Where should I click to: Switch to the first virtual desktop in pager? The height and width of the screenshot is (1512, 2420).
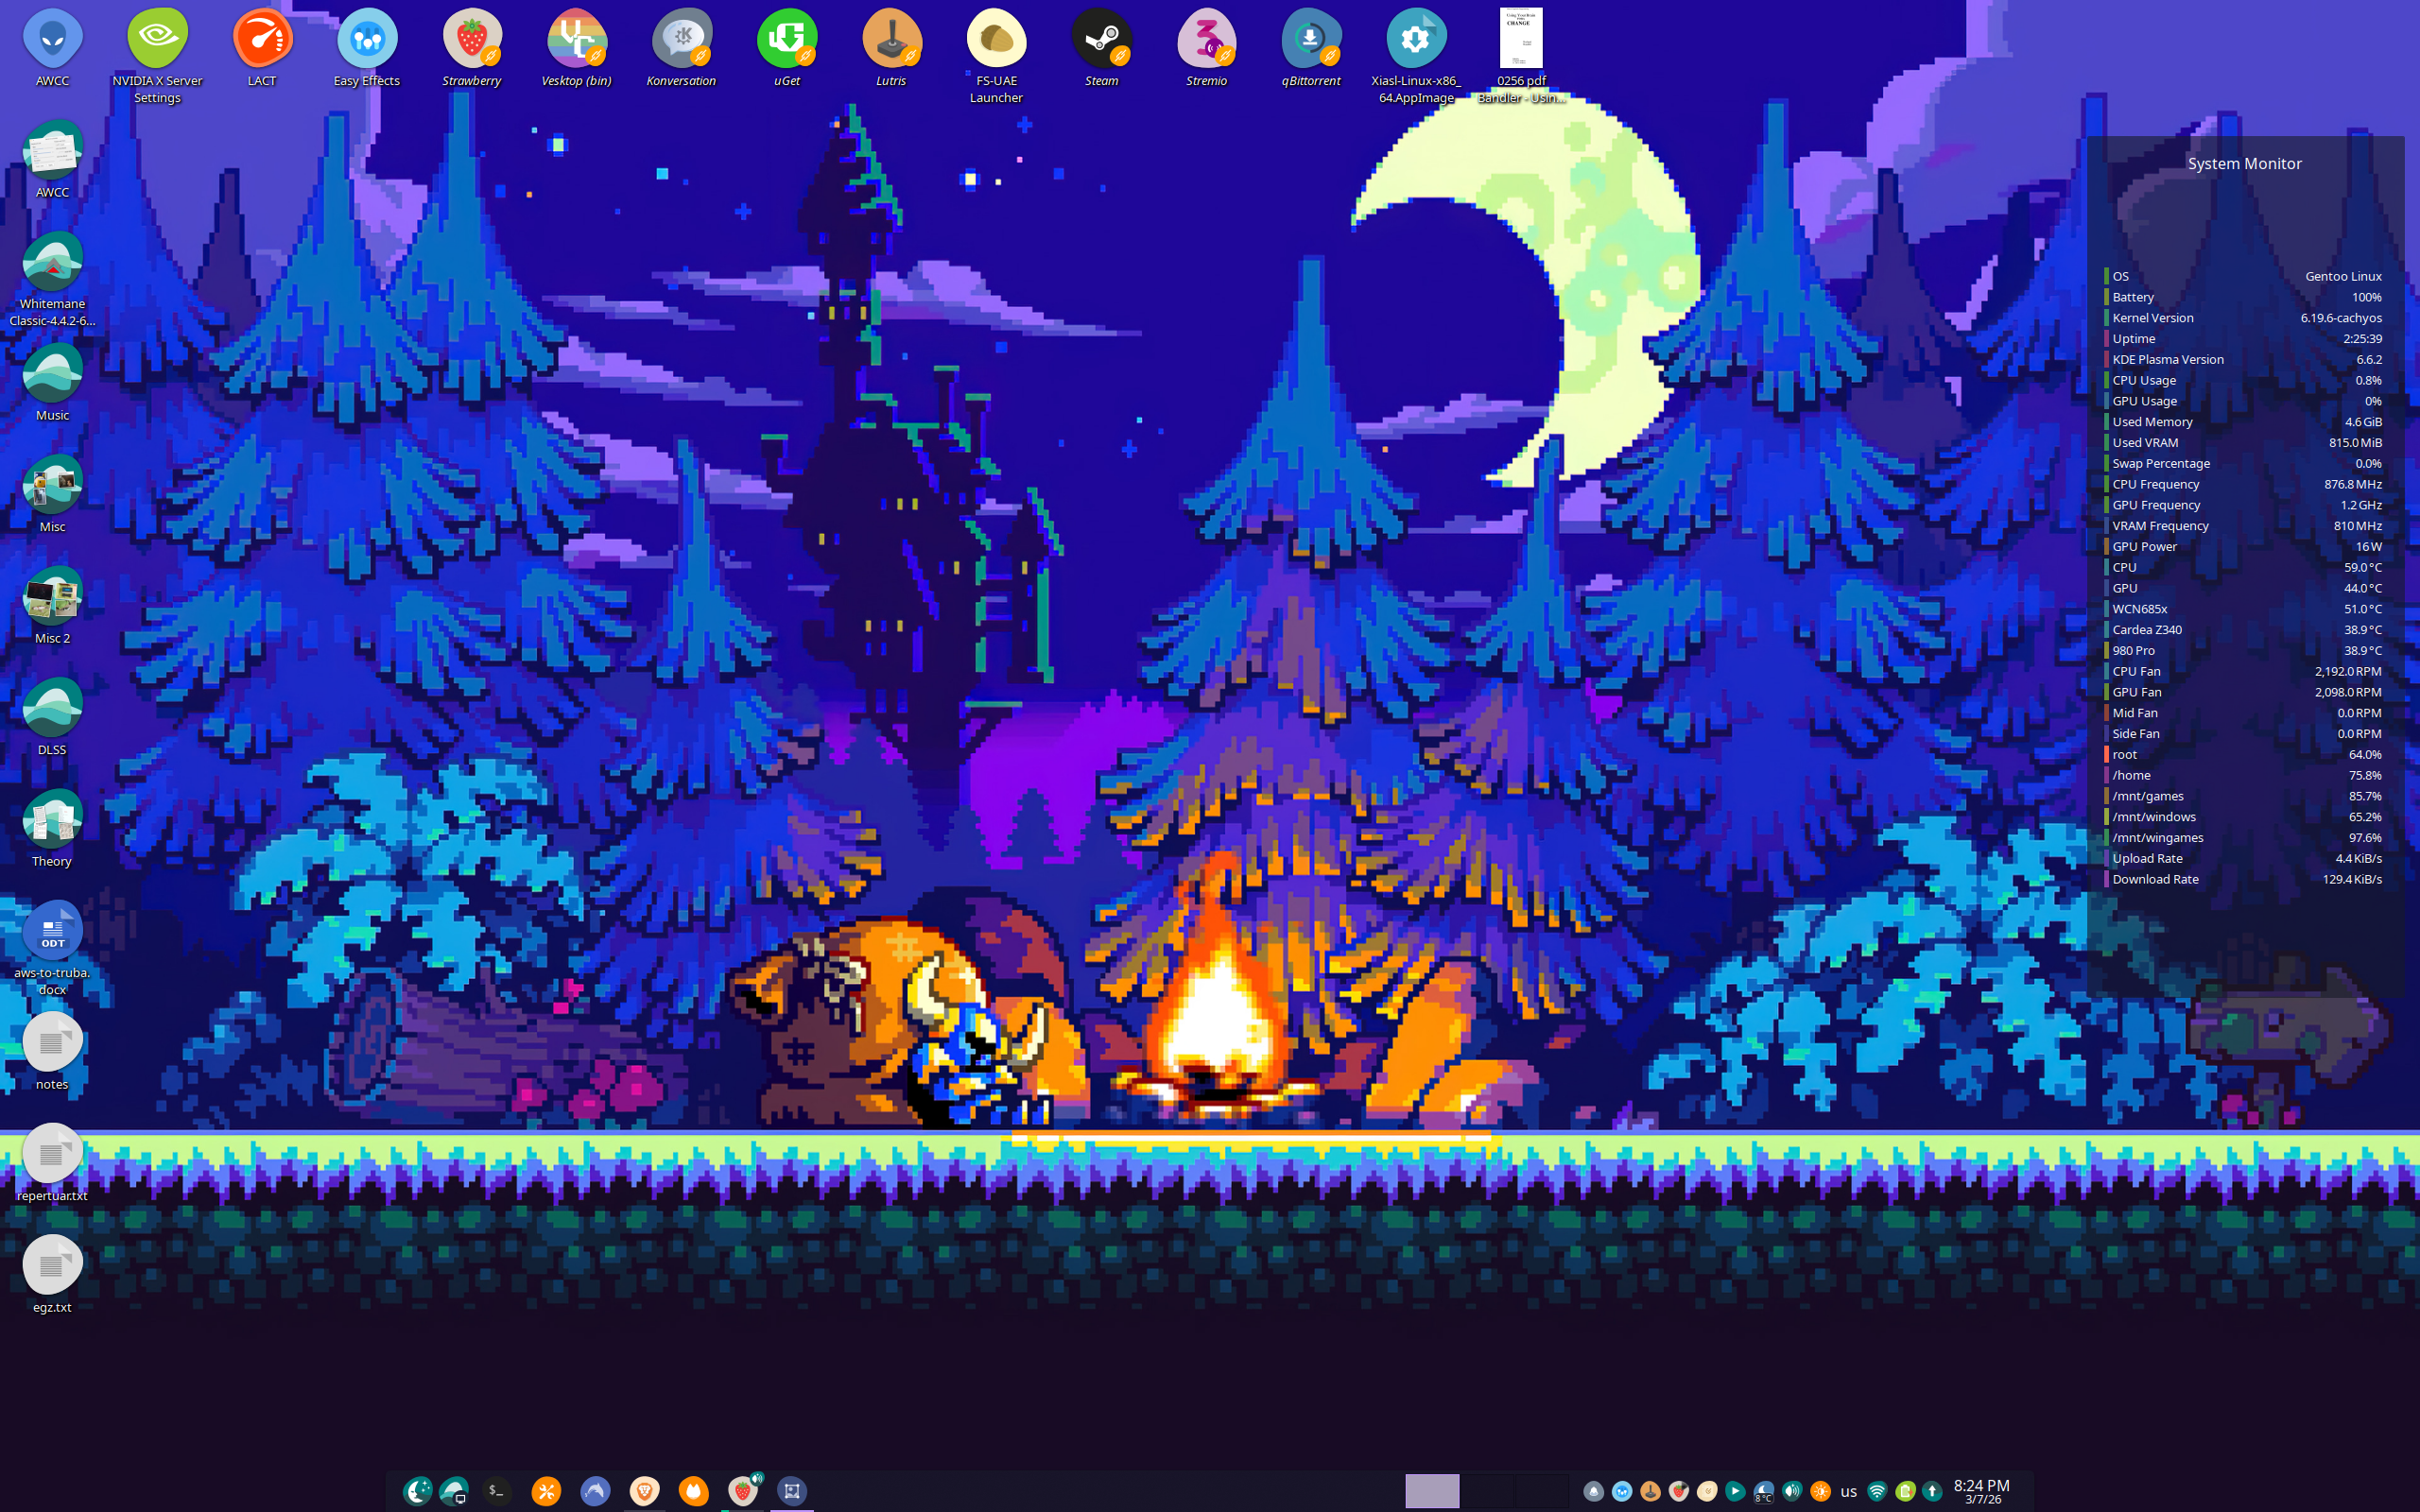pos(1432,1491)
